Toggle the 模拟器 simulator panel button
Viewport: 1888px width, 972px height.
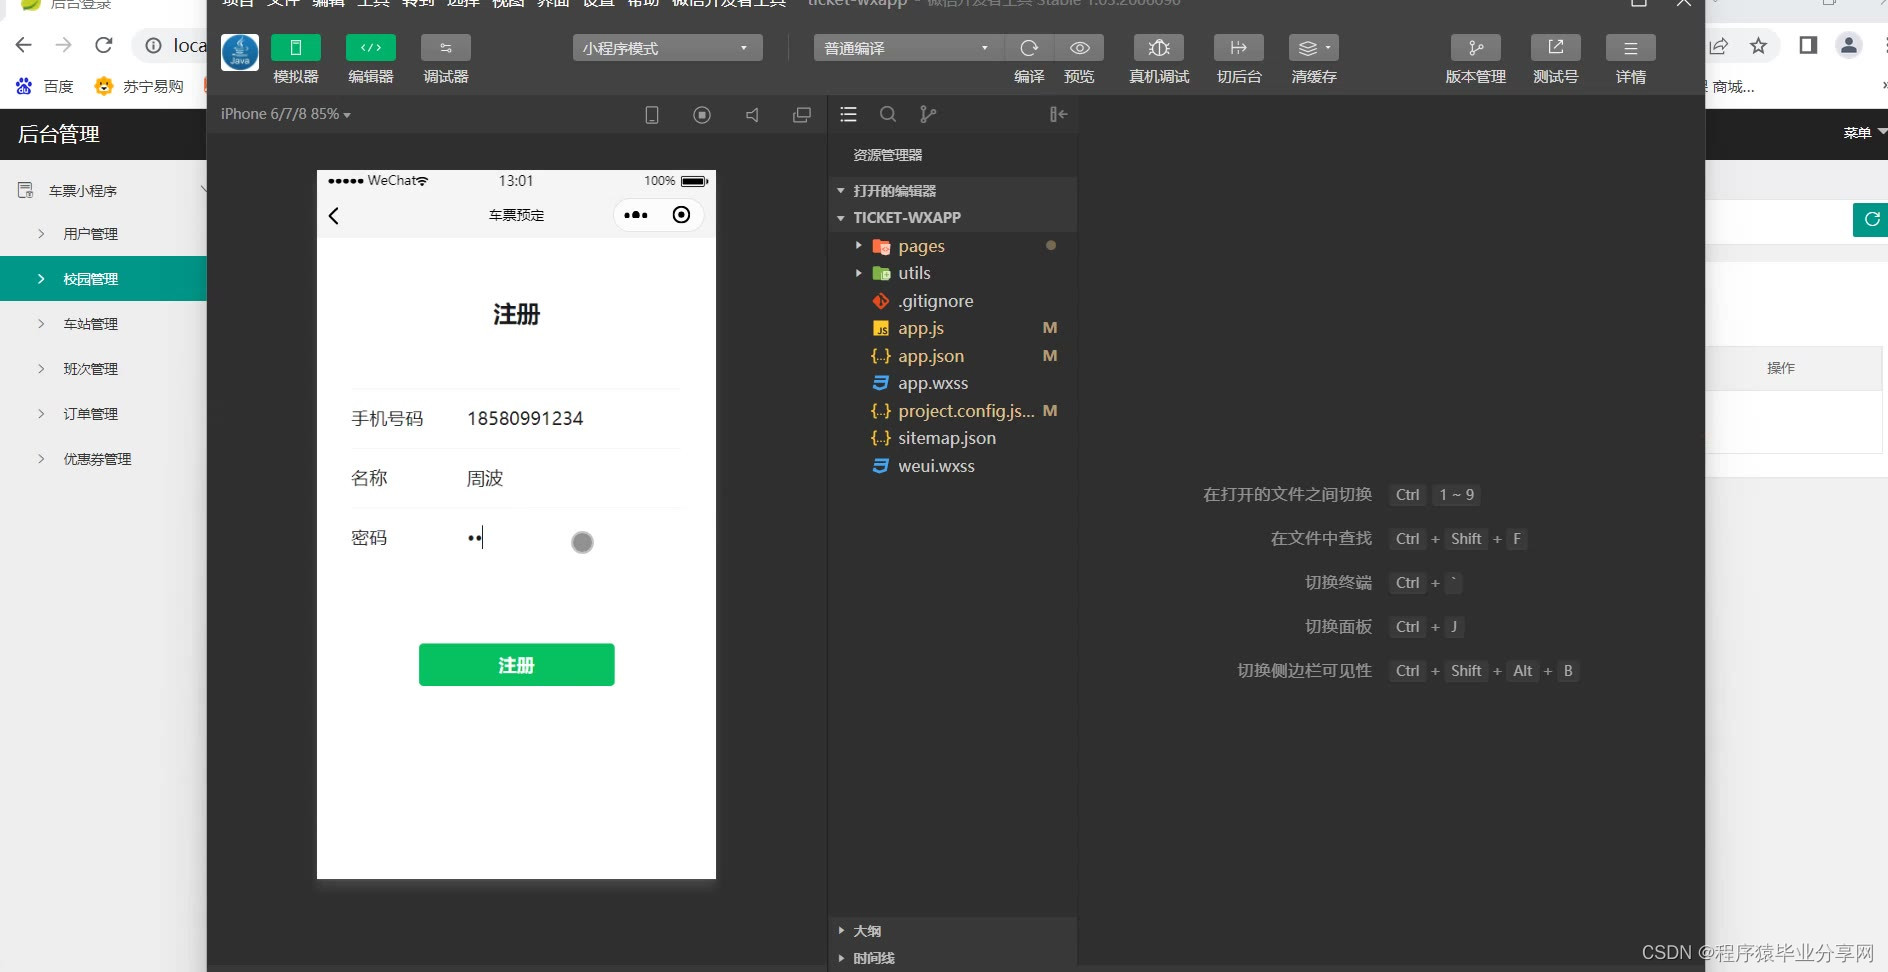pos(296,48)
